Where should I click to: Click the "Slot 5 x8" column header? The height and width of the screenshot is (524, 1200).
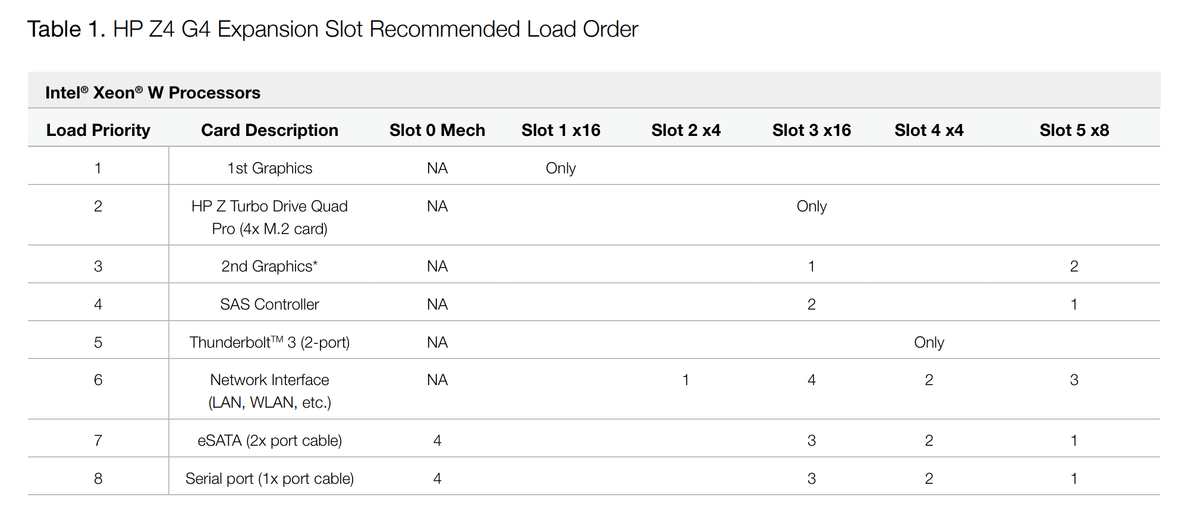[x=1074, y=130]
